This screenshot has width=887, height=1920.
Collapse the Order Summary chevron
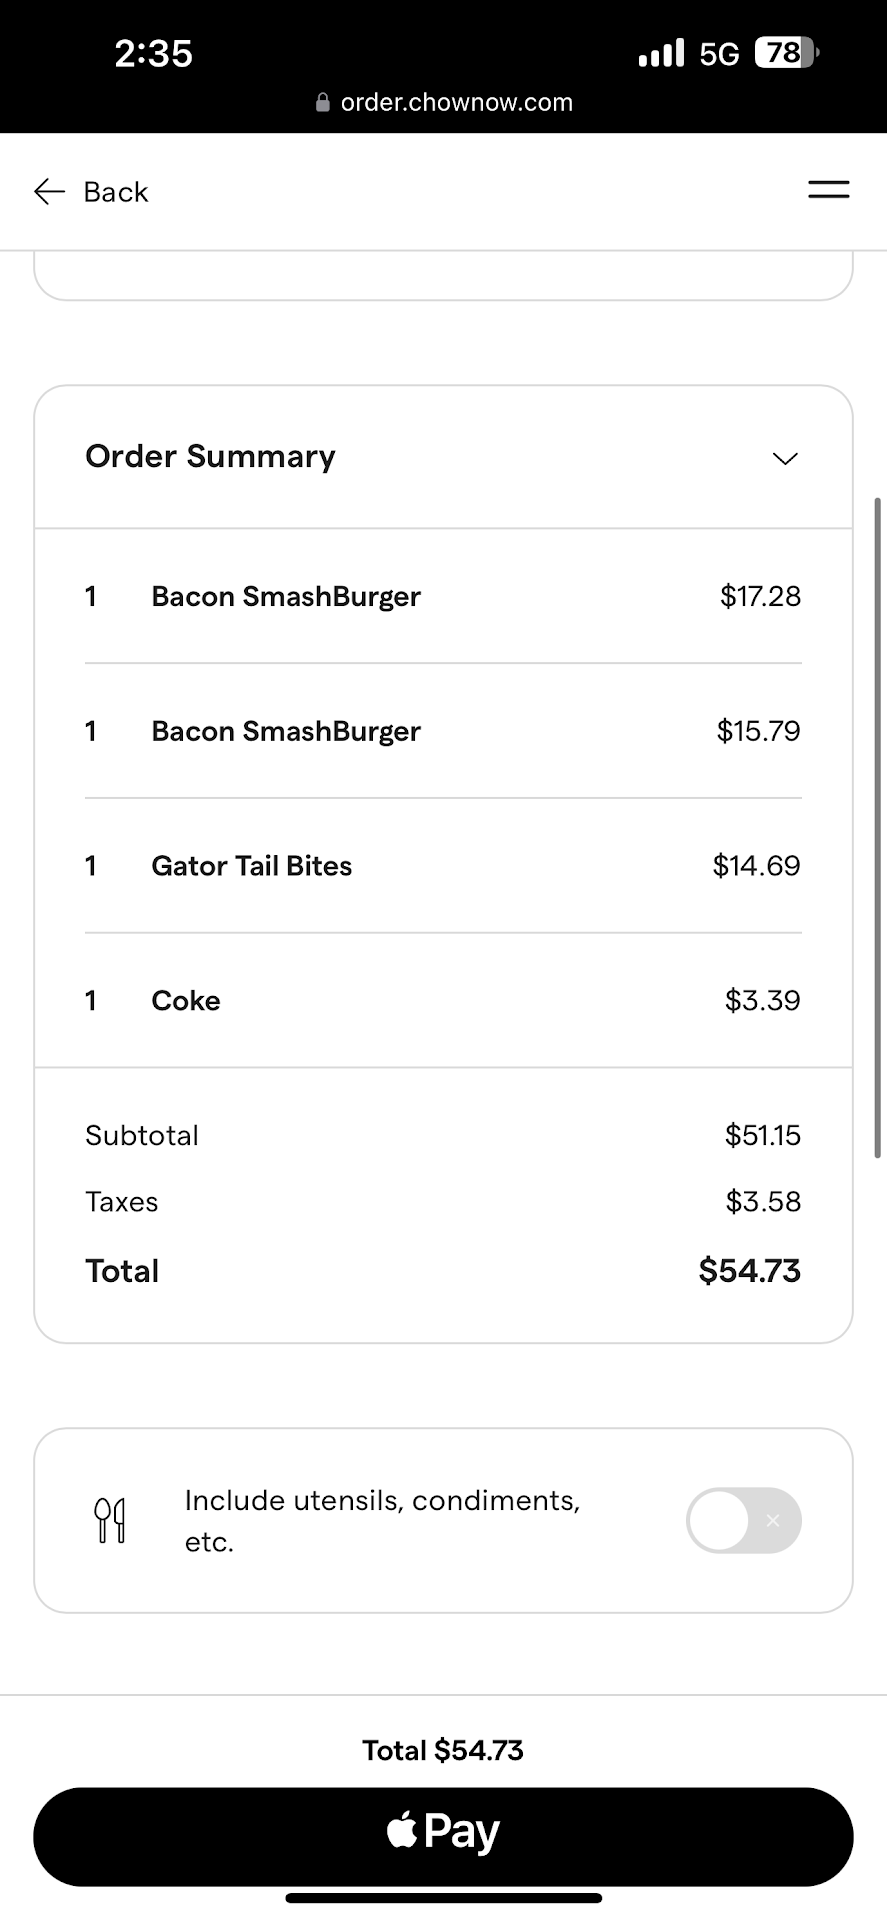785,458
